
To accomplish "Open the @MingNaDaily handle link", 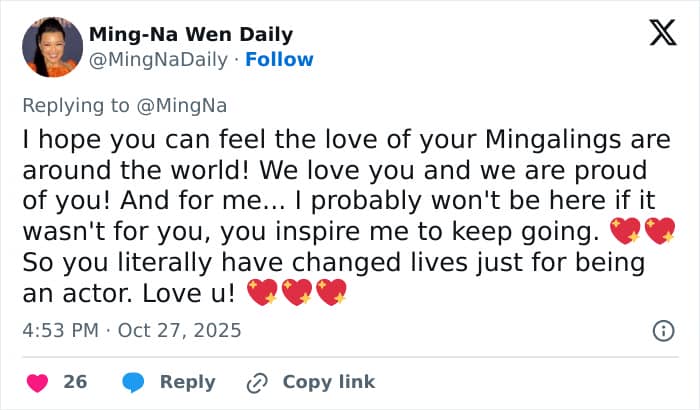I will 159,59.
